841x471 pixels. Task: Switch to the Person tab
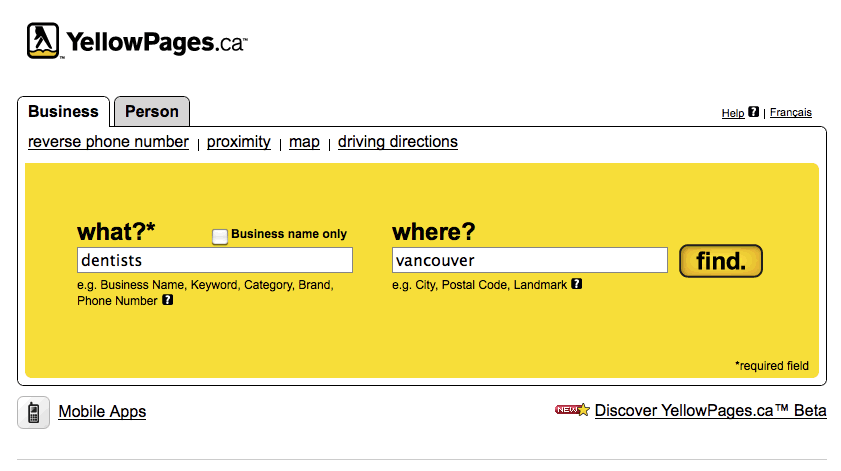point(152,111)
